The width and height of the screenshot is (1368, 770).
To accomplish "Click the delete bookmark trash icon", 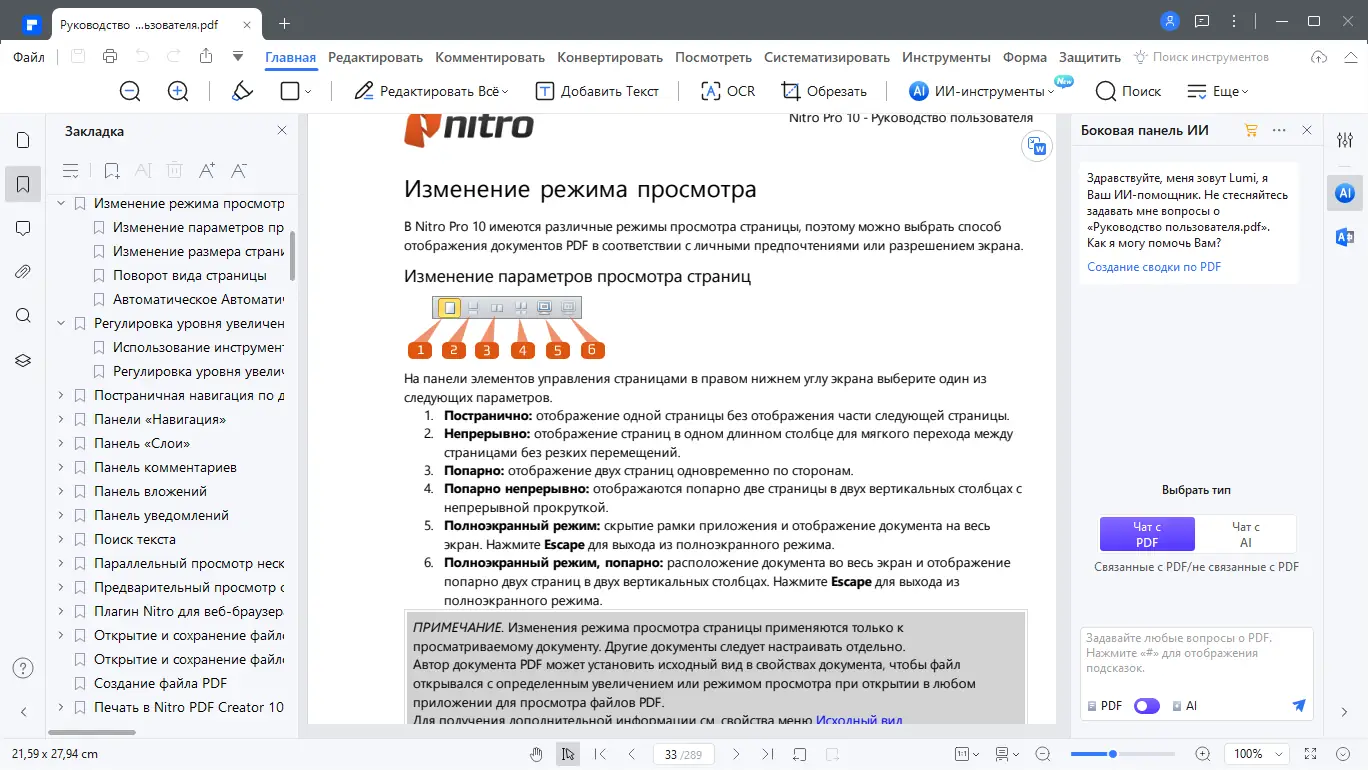I will tap(174, 171).
